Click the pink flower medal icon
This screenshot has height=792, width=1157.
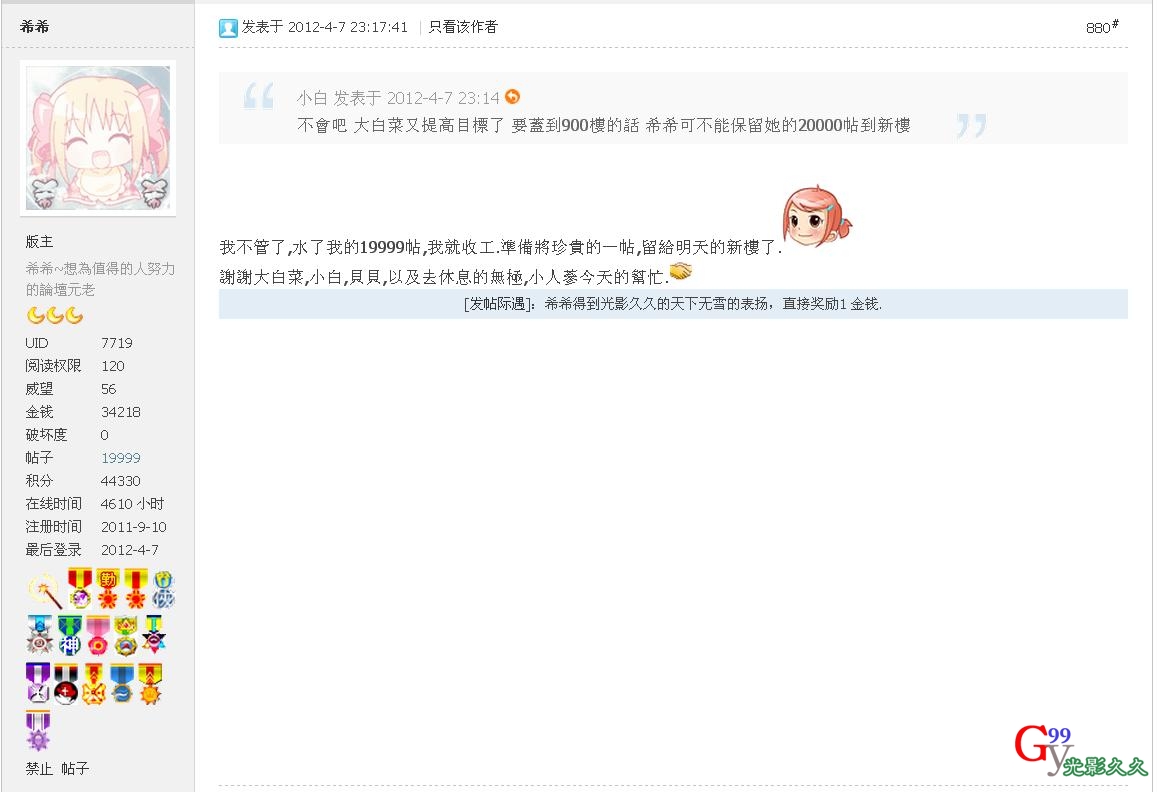click(97, 636)
